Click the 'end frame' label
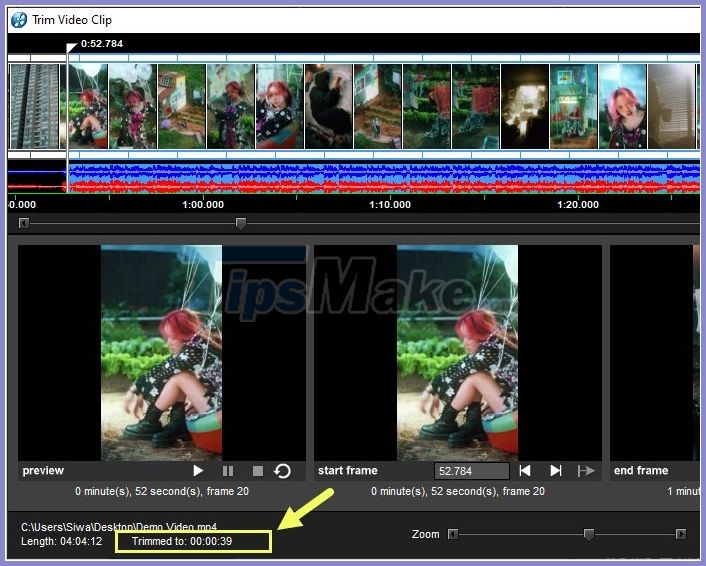Screen dimensions: 706x566 (641, 471)
